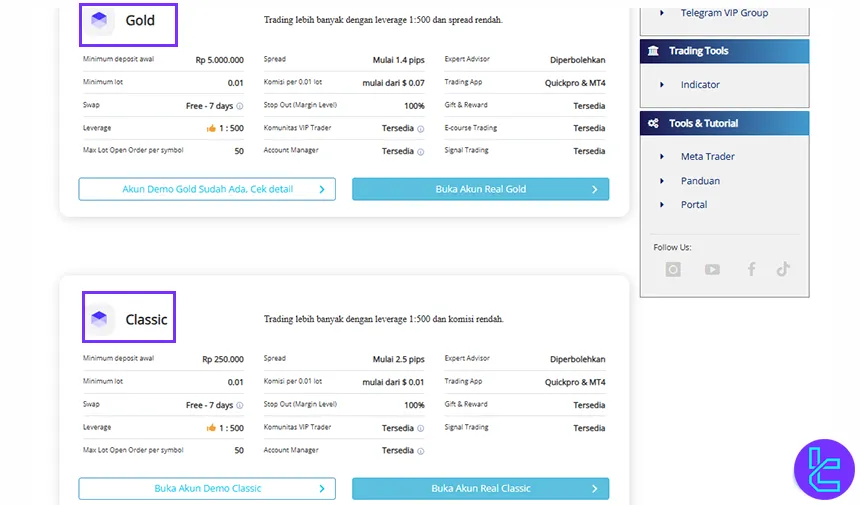Screen dimensions: 860x505
Task: Click the arrow beside Telegram VIP Group
Action: click(x=662, y=13)
